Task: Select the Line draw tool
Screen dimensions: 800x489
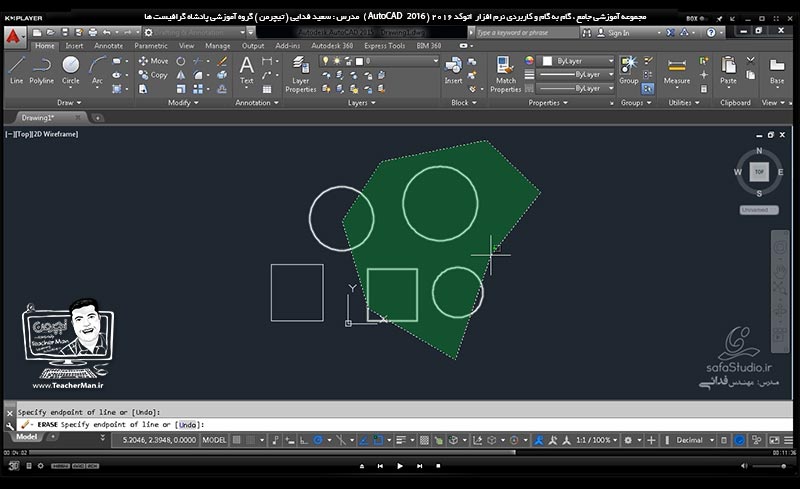Action: tap(16, 70)
